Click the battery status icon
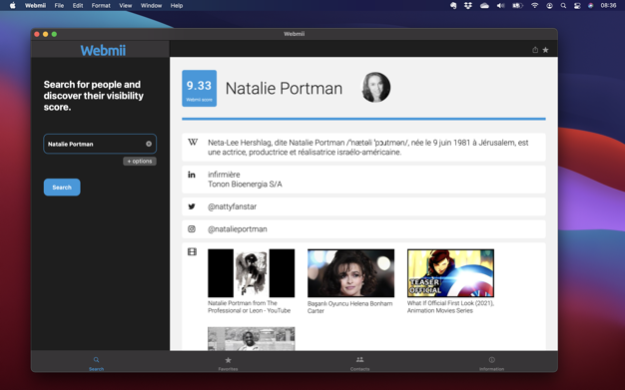This screenshot has height=390, width=625. pos(517,6)
